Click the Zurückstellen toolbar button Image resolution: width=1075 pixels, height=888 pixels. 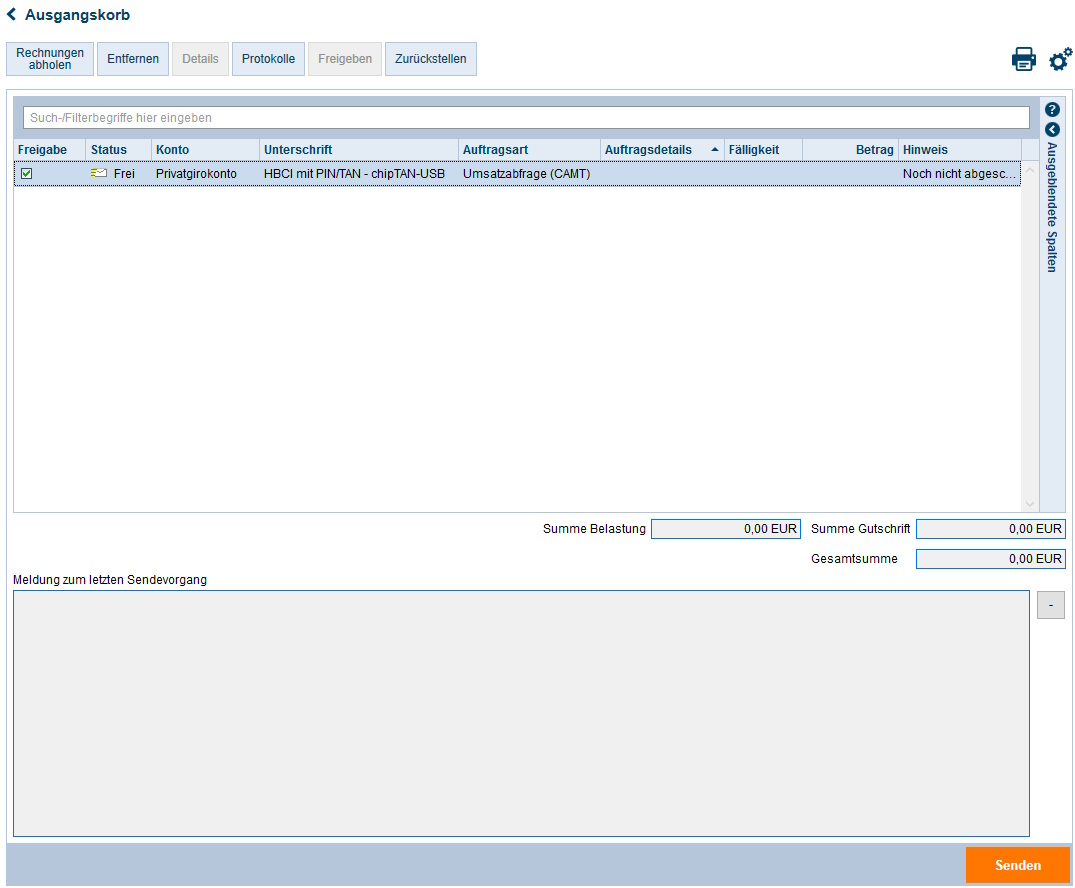pyautogui.click(x=430, y=59)
